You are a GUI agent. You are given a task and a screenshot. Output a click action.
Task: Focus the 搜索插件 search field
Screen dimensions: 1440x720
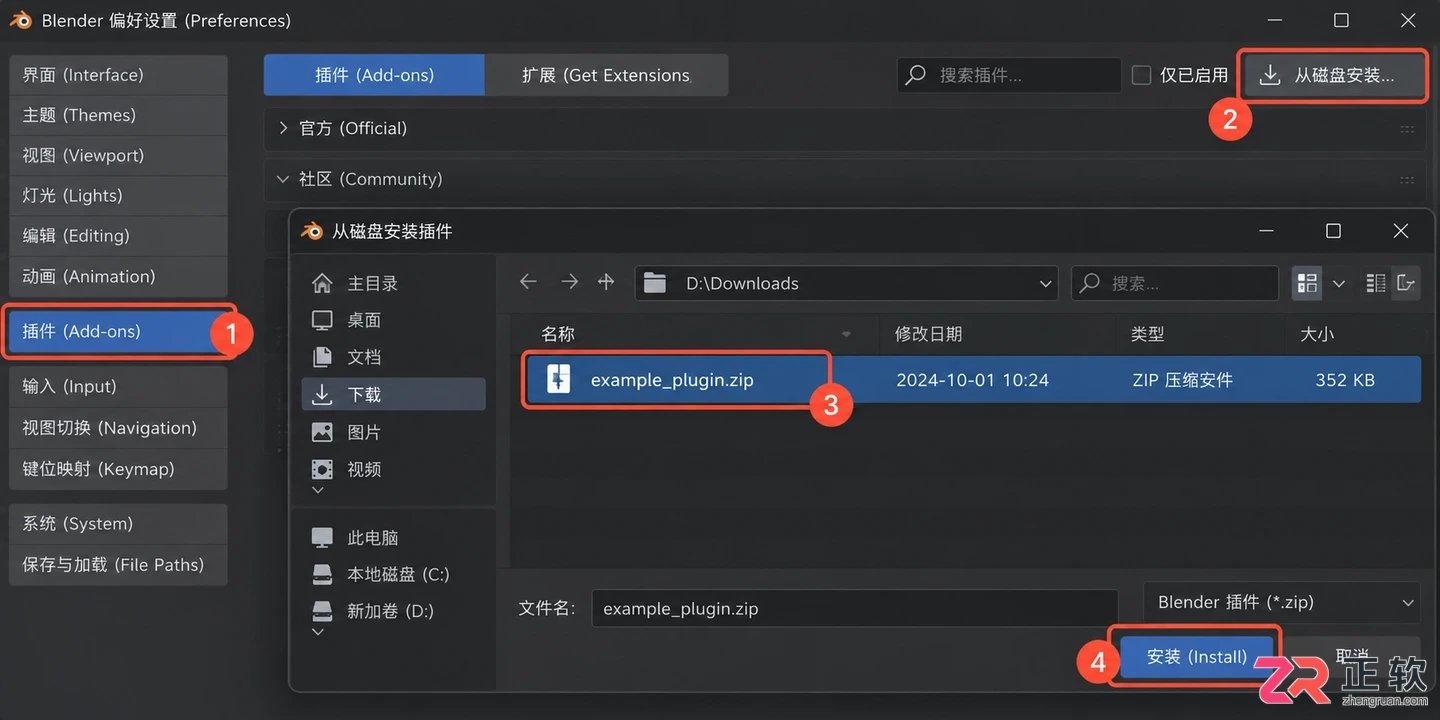[1009, 75]
